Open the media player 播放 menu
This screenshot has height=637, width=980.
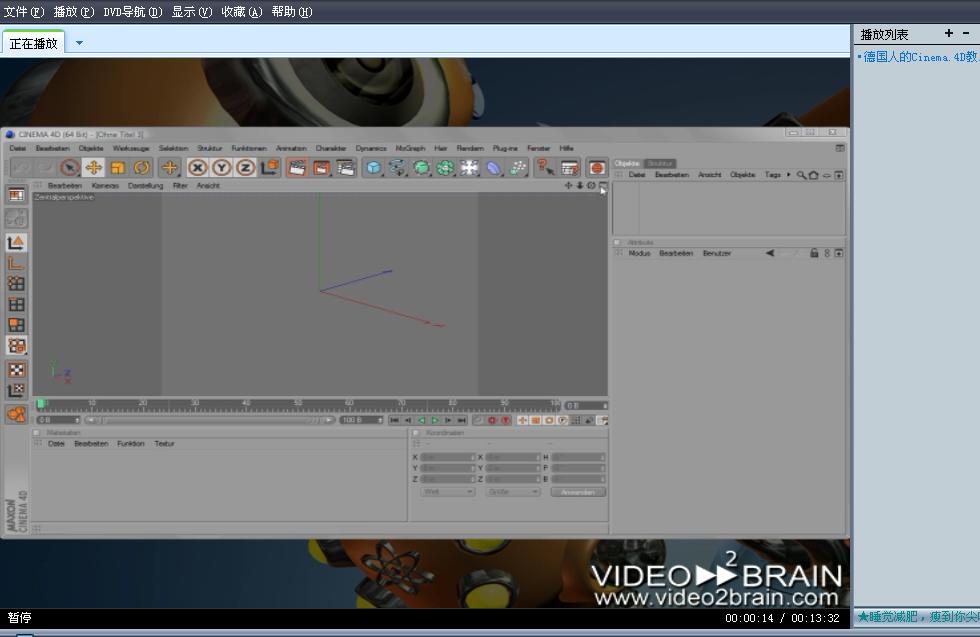pos(74,12)
